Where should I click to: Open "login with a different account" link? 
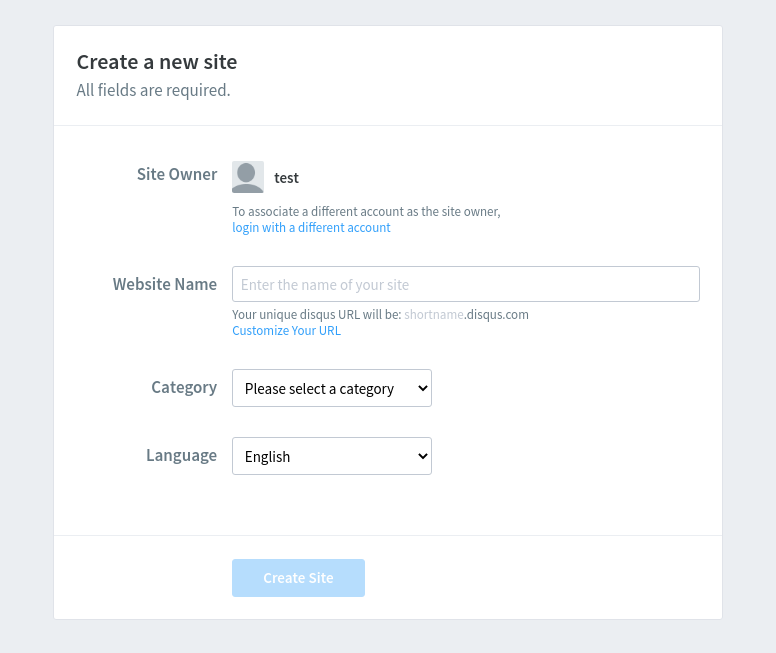(x=311, y=227)
